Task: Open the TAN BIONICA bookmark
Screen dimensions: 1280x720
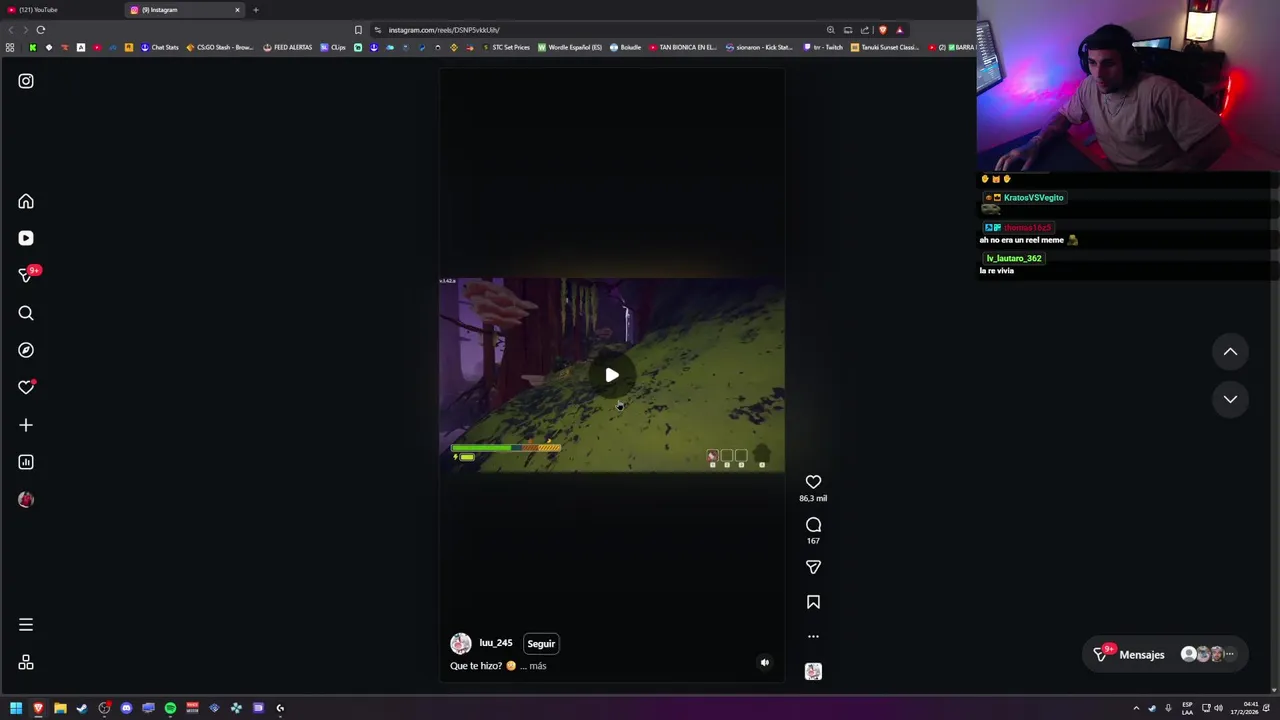Action: pos(683,47)
